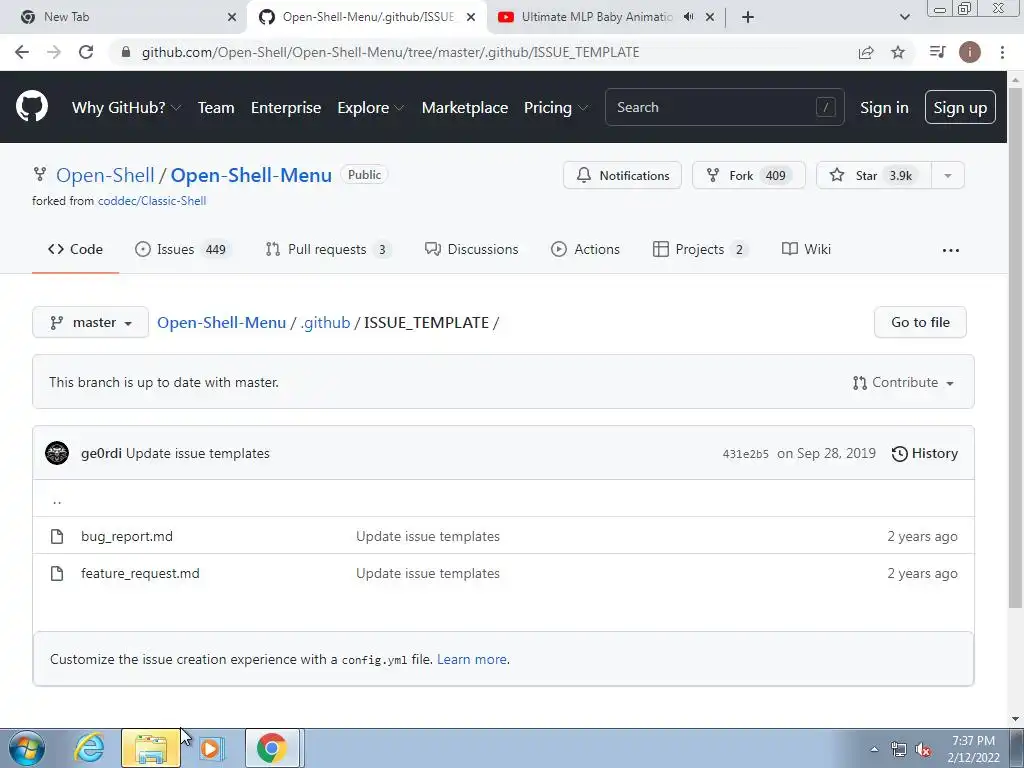This screenshot has height=768, width=1024.
Task: Click the site lock icon in address bar
Action: click(x=127, y=52)
